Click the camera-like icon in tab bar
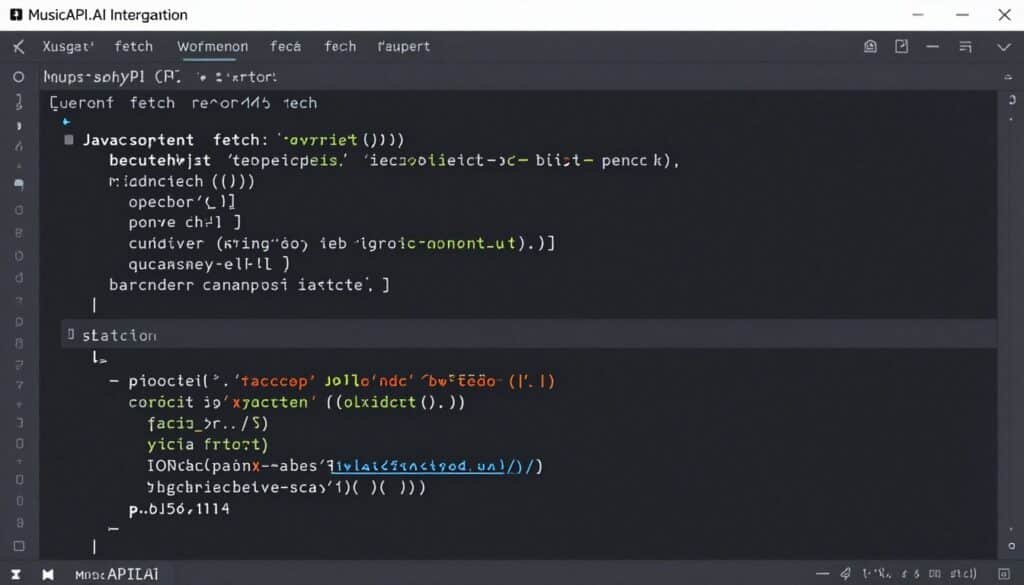Screen dimensions: 1024x585 (x=871, y=46)
